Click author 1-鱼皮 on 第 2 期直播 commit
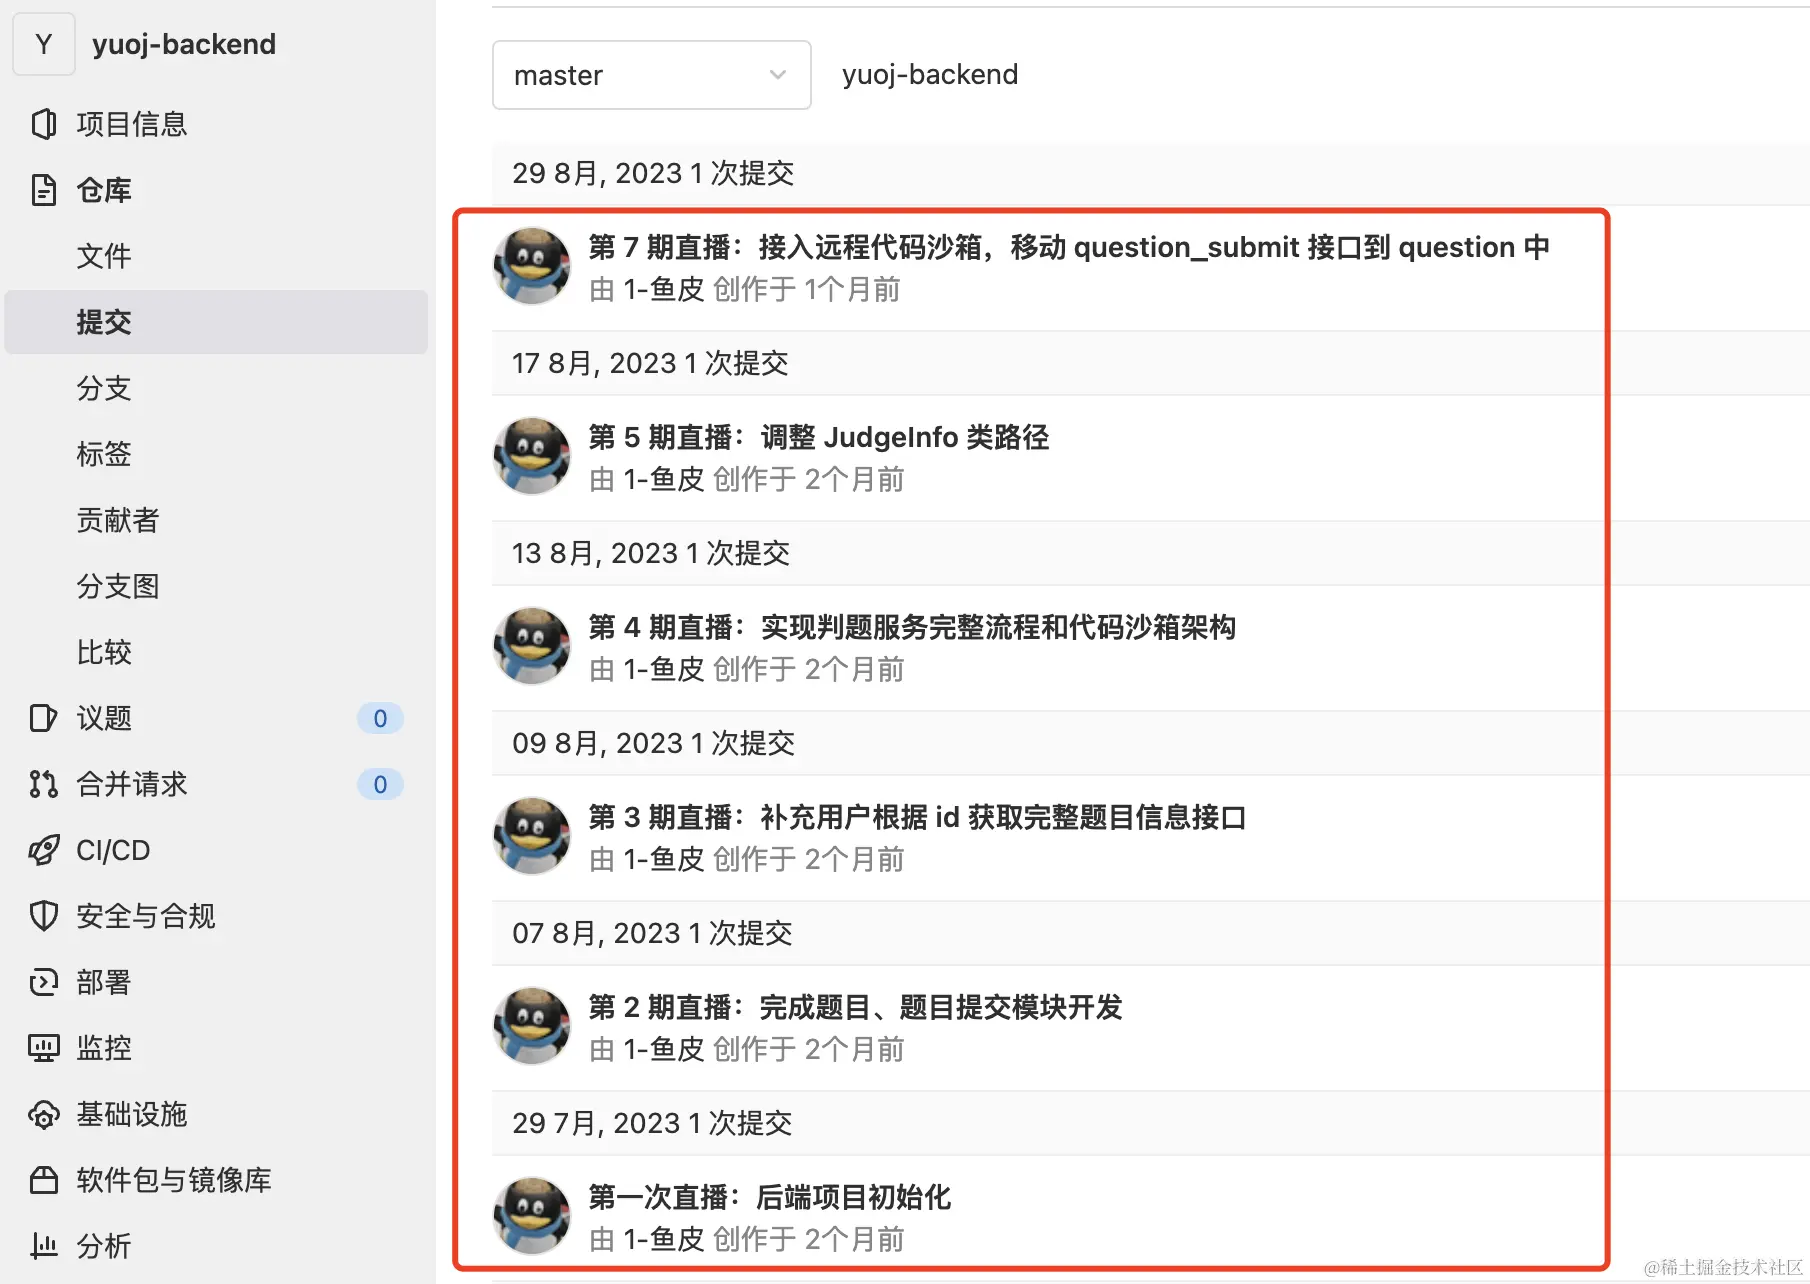This screenshot has width=1810, height=1284. click(664, 1050)
